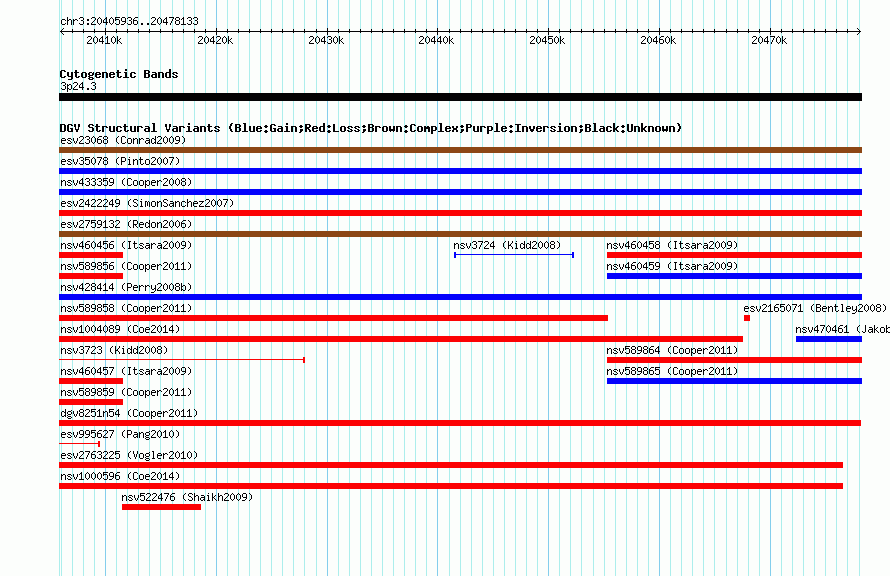Select the red nsv460458 loss bar

point(734,255)
